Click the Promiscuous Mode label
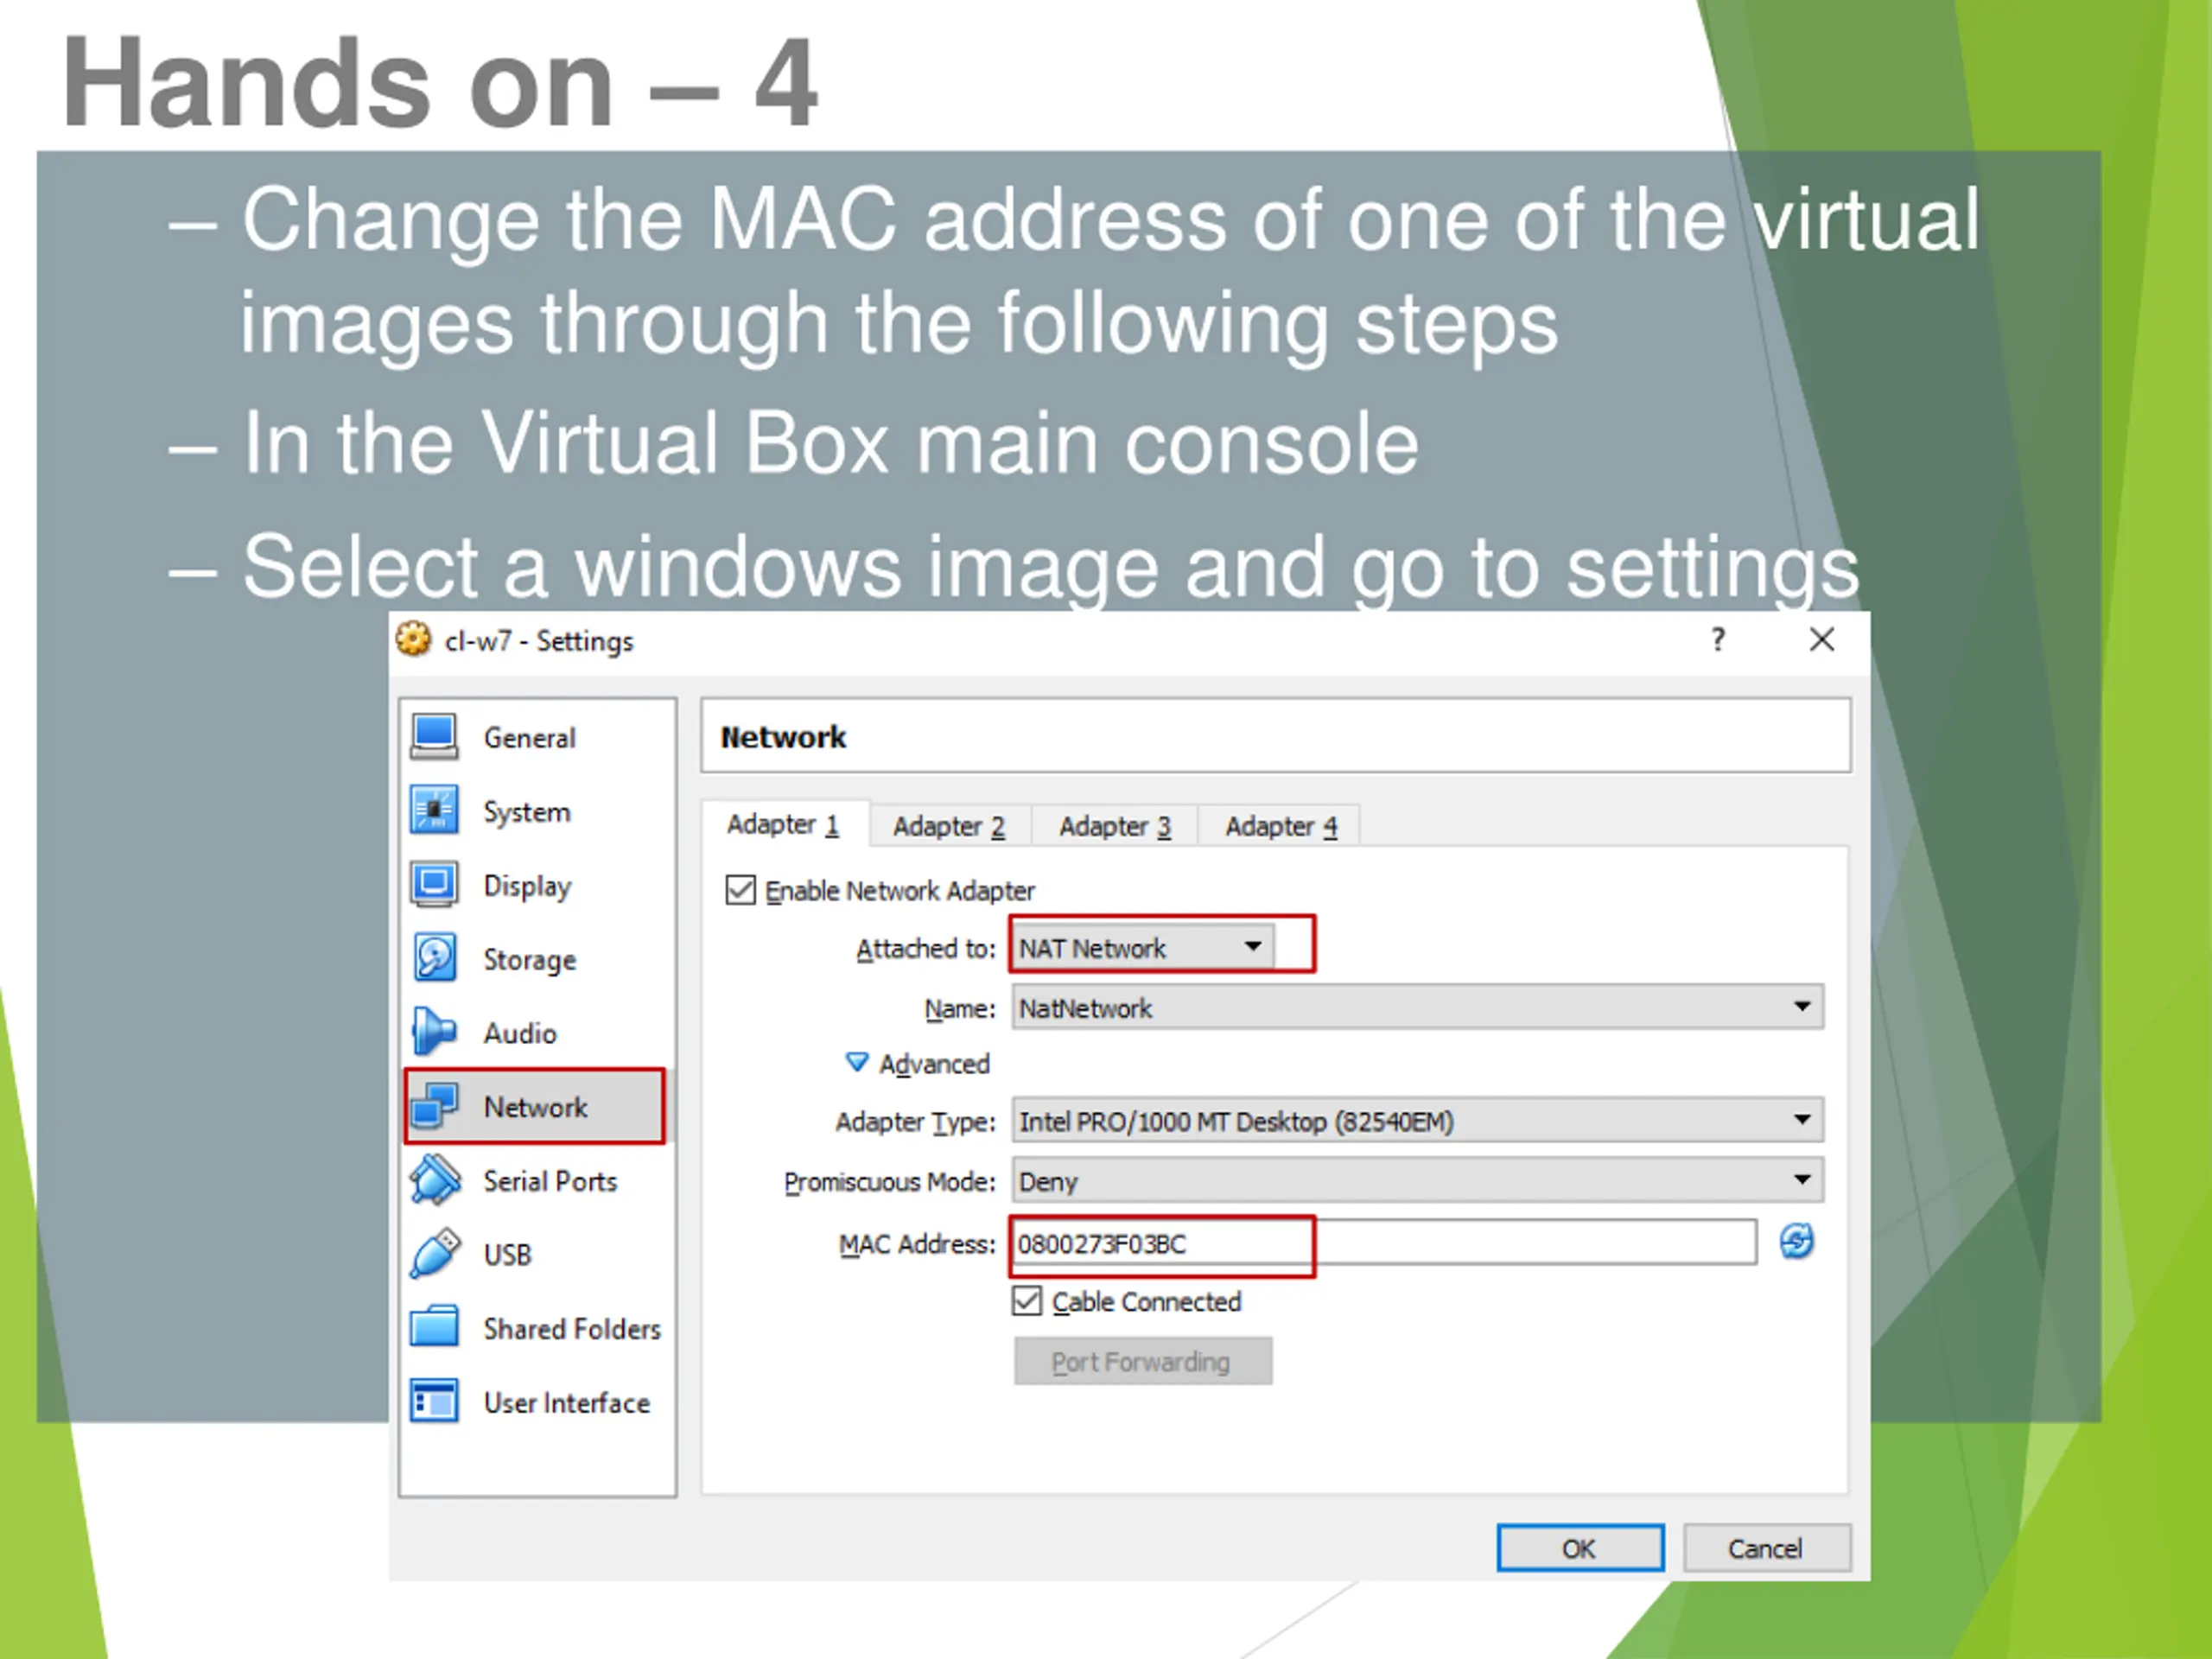The width and height of the screenshot is (2212, 1659). click(x=890, y=1182)
